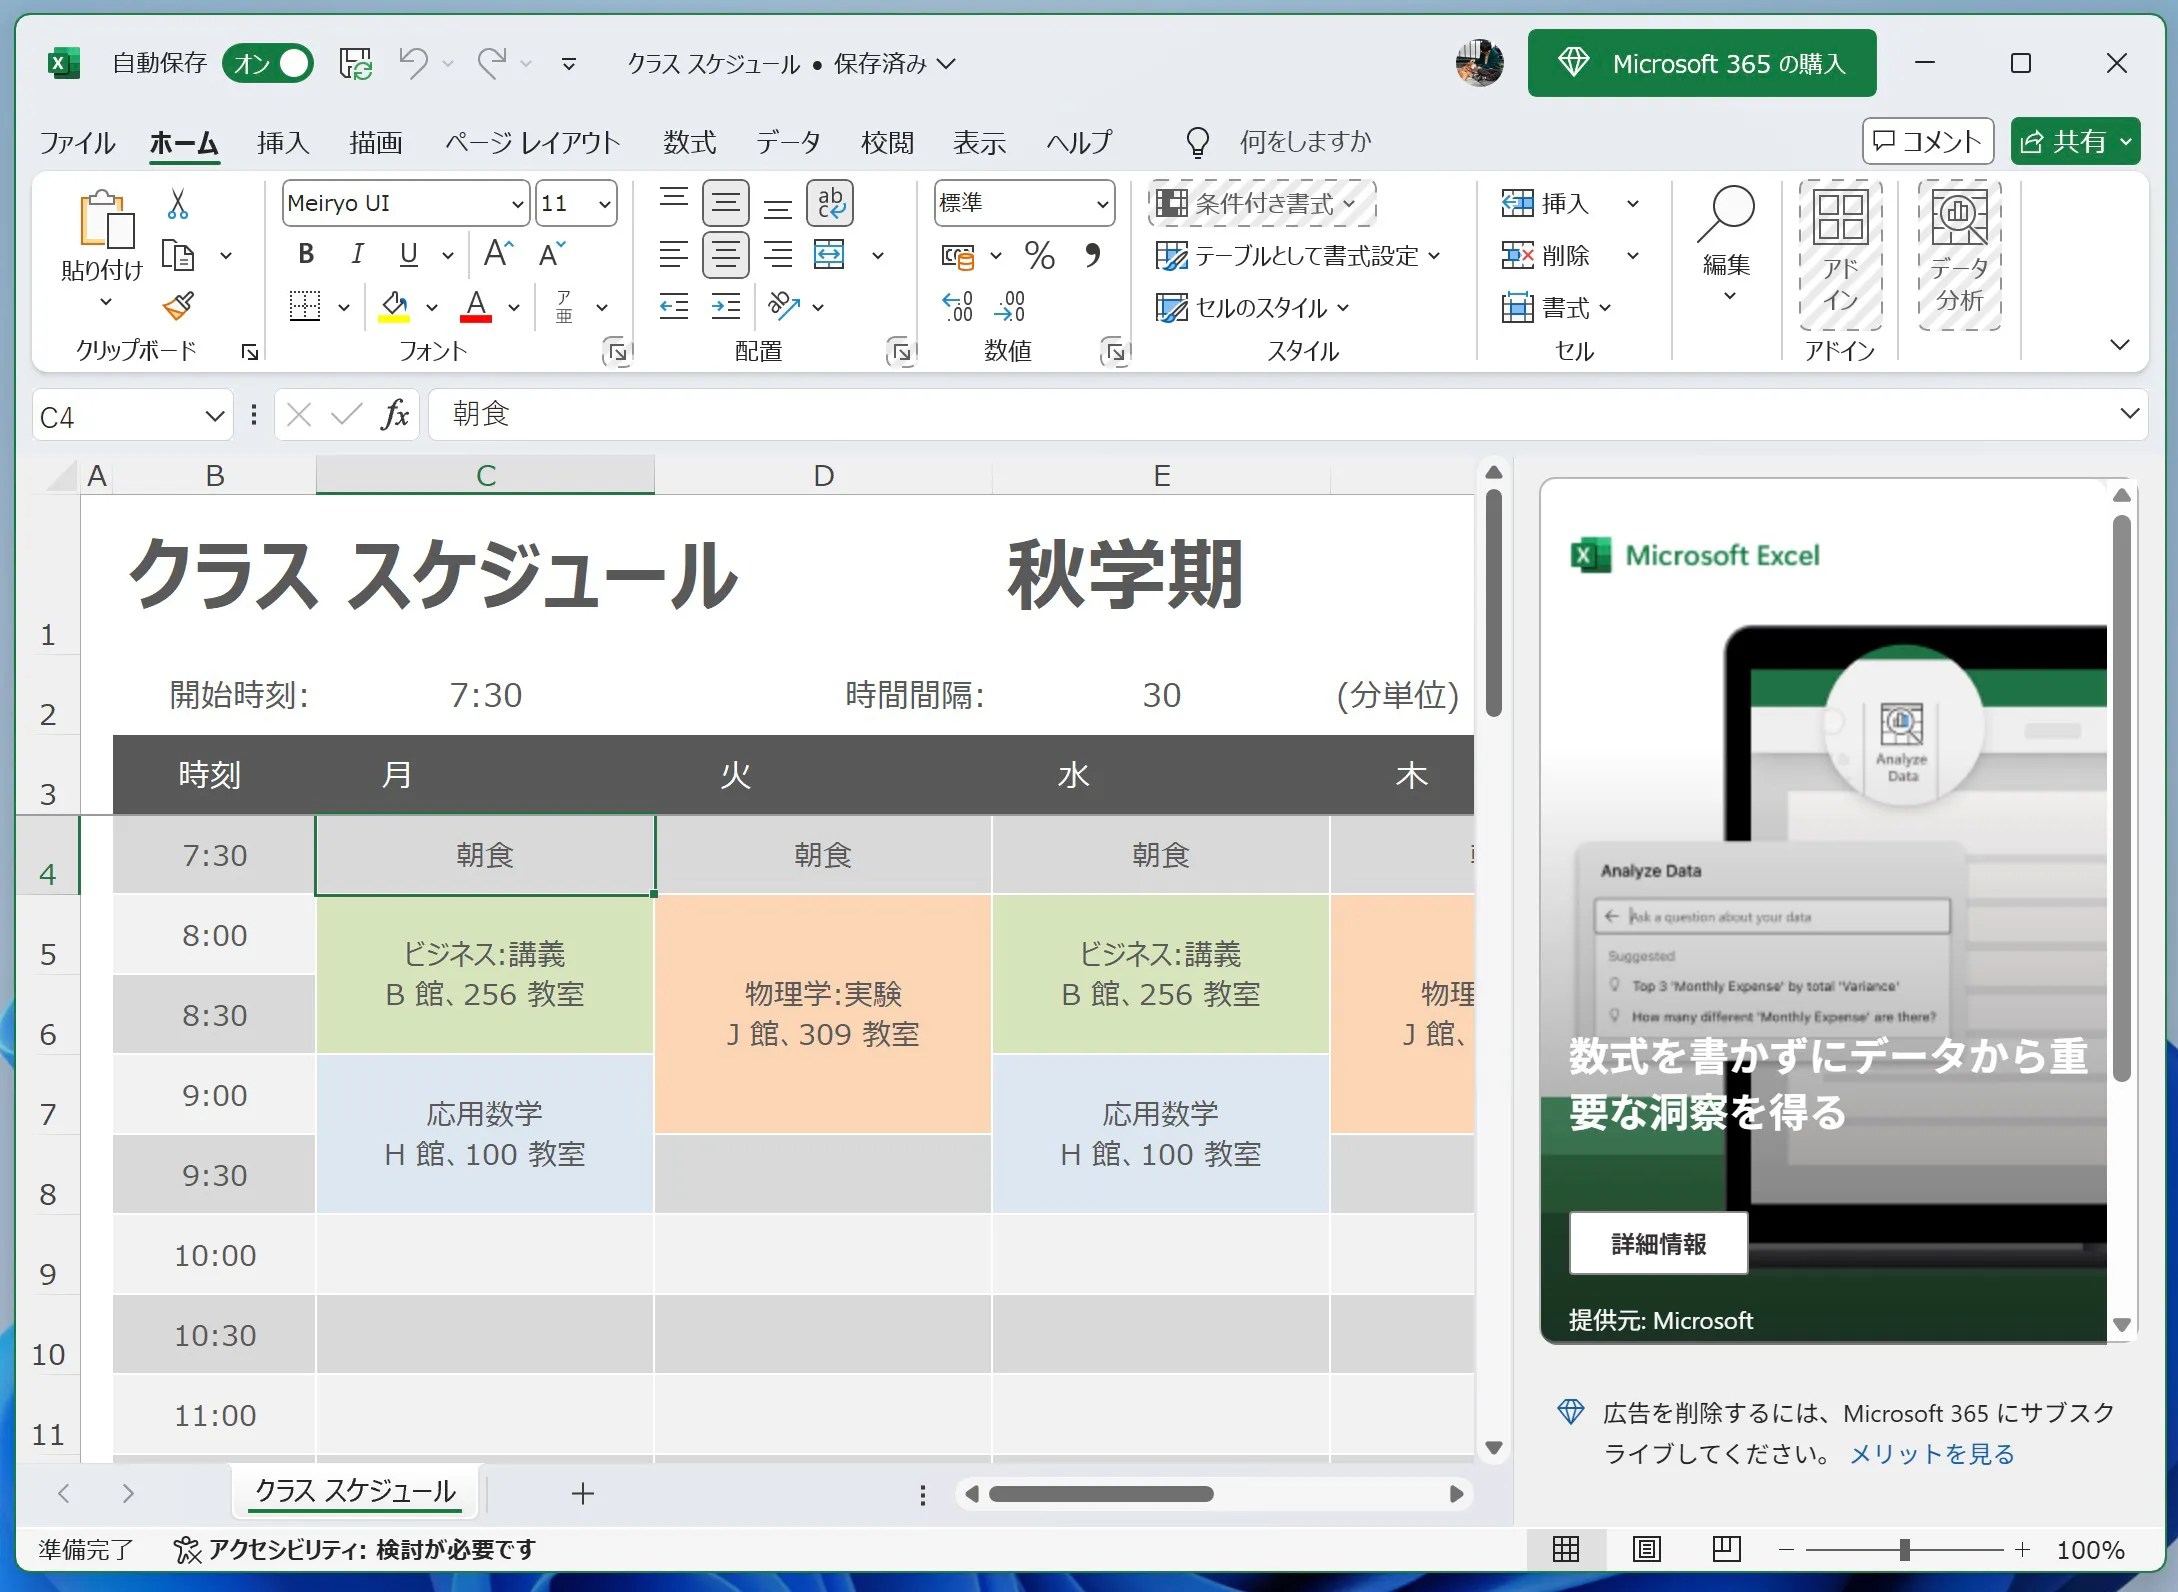Viewport: 2178px width, 1592px height.
Task: Click the Increase Indent icon
Action: pos(726,306)
